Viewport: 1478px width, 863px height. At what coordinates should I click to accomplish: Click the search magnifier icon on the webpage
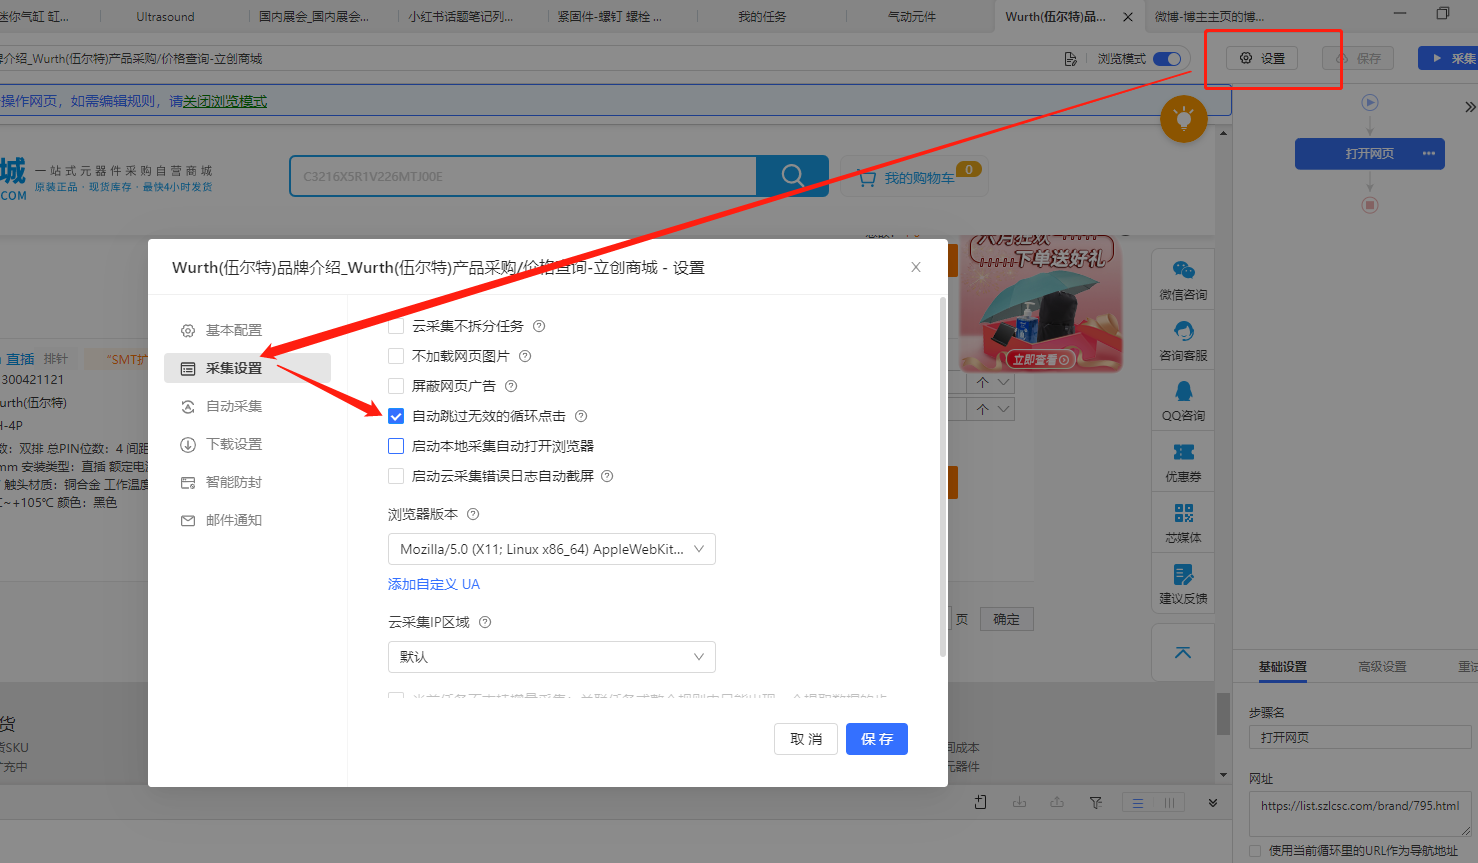pos(792,176)
